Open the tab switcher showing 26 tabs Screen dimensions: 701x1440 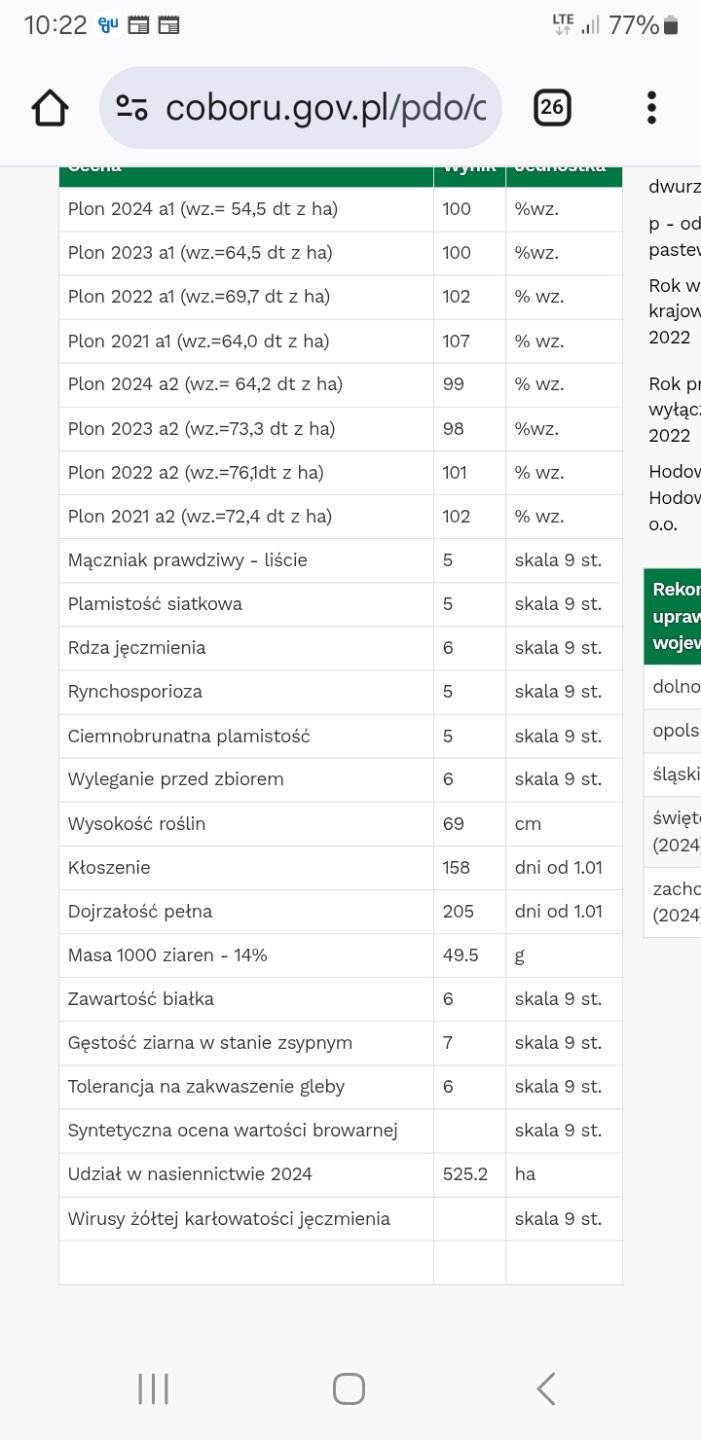tap(552, 108)
